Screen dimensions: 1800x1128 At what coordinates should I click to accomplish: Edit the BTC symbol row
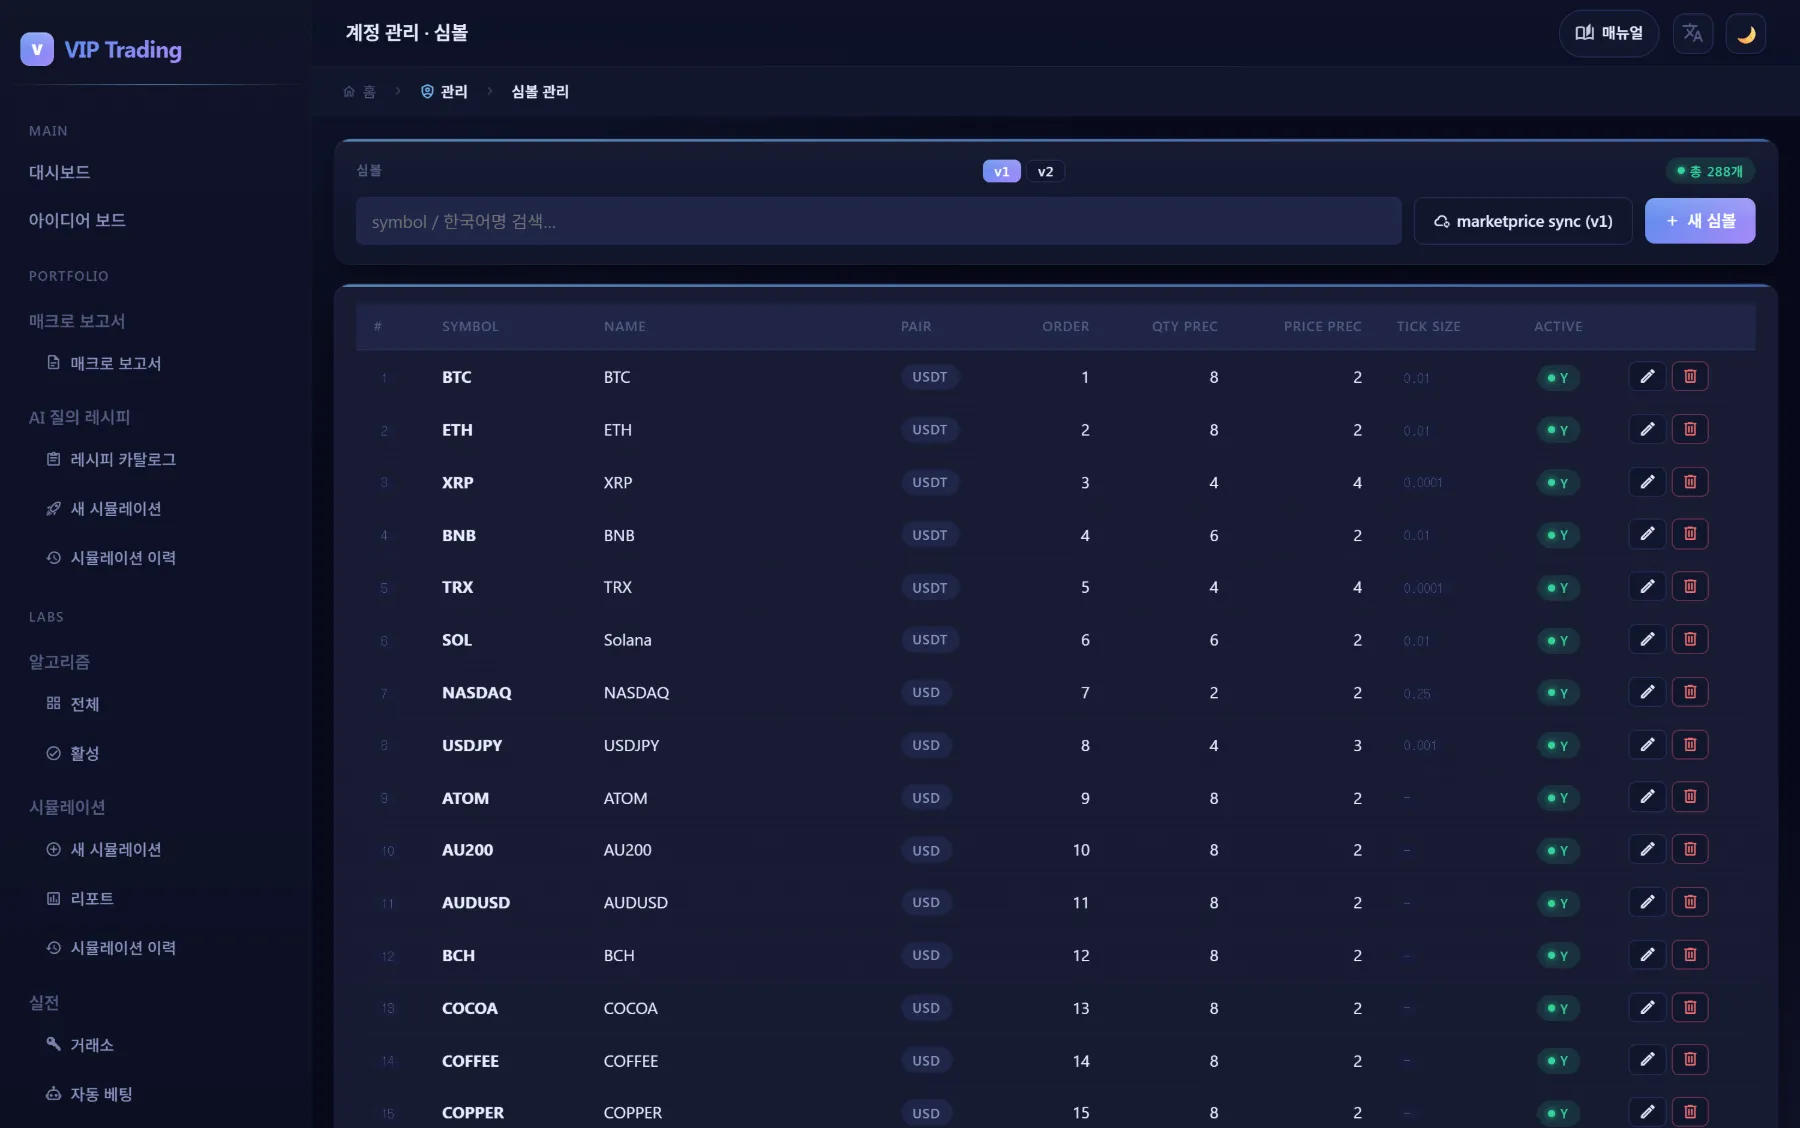click(1647, 377)
